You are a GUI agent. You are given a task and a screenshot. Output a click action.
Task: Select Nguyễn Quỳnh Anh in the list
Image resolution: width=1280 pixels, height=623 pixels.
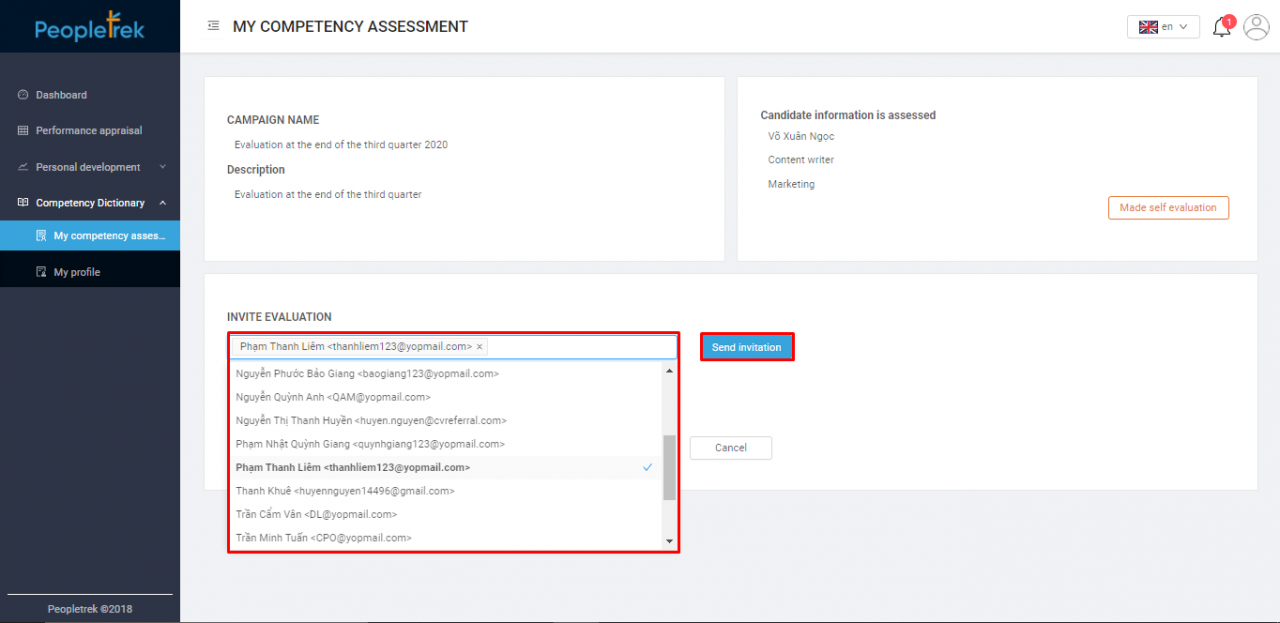pyautogui.click(x=333, y=397)
